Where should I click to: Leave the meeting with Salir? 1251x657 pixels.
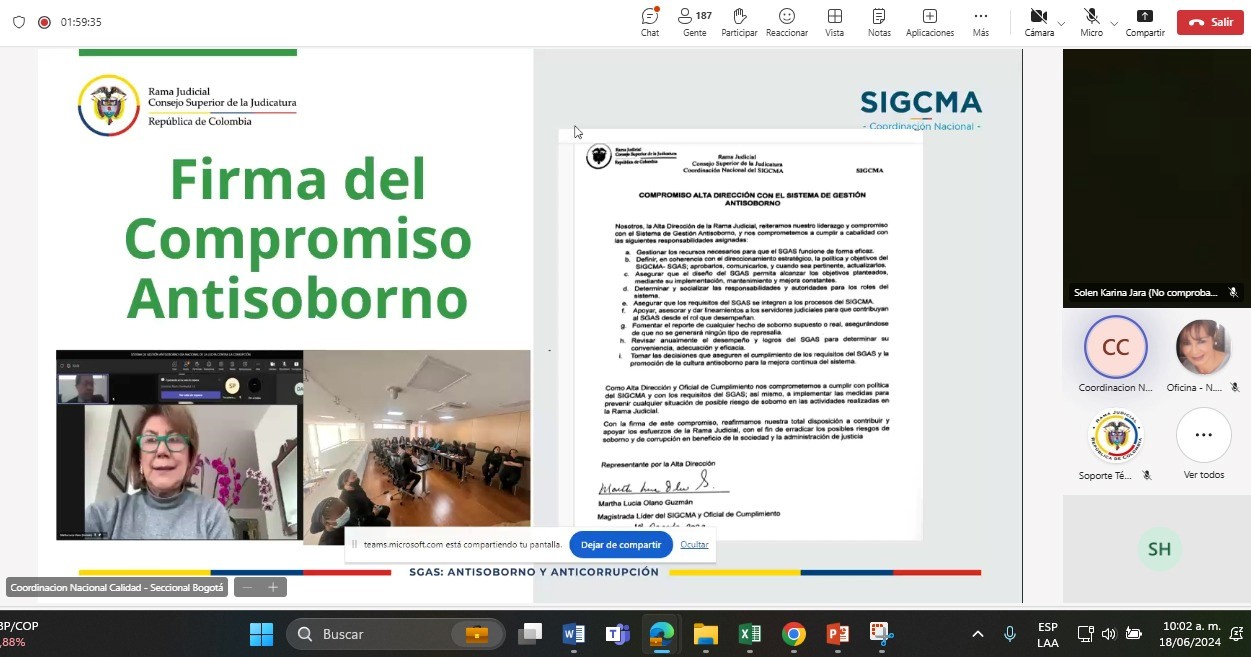click(x=1210, y=22)
